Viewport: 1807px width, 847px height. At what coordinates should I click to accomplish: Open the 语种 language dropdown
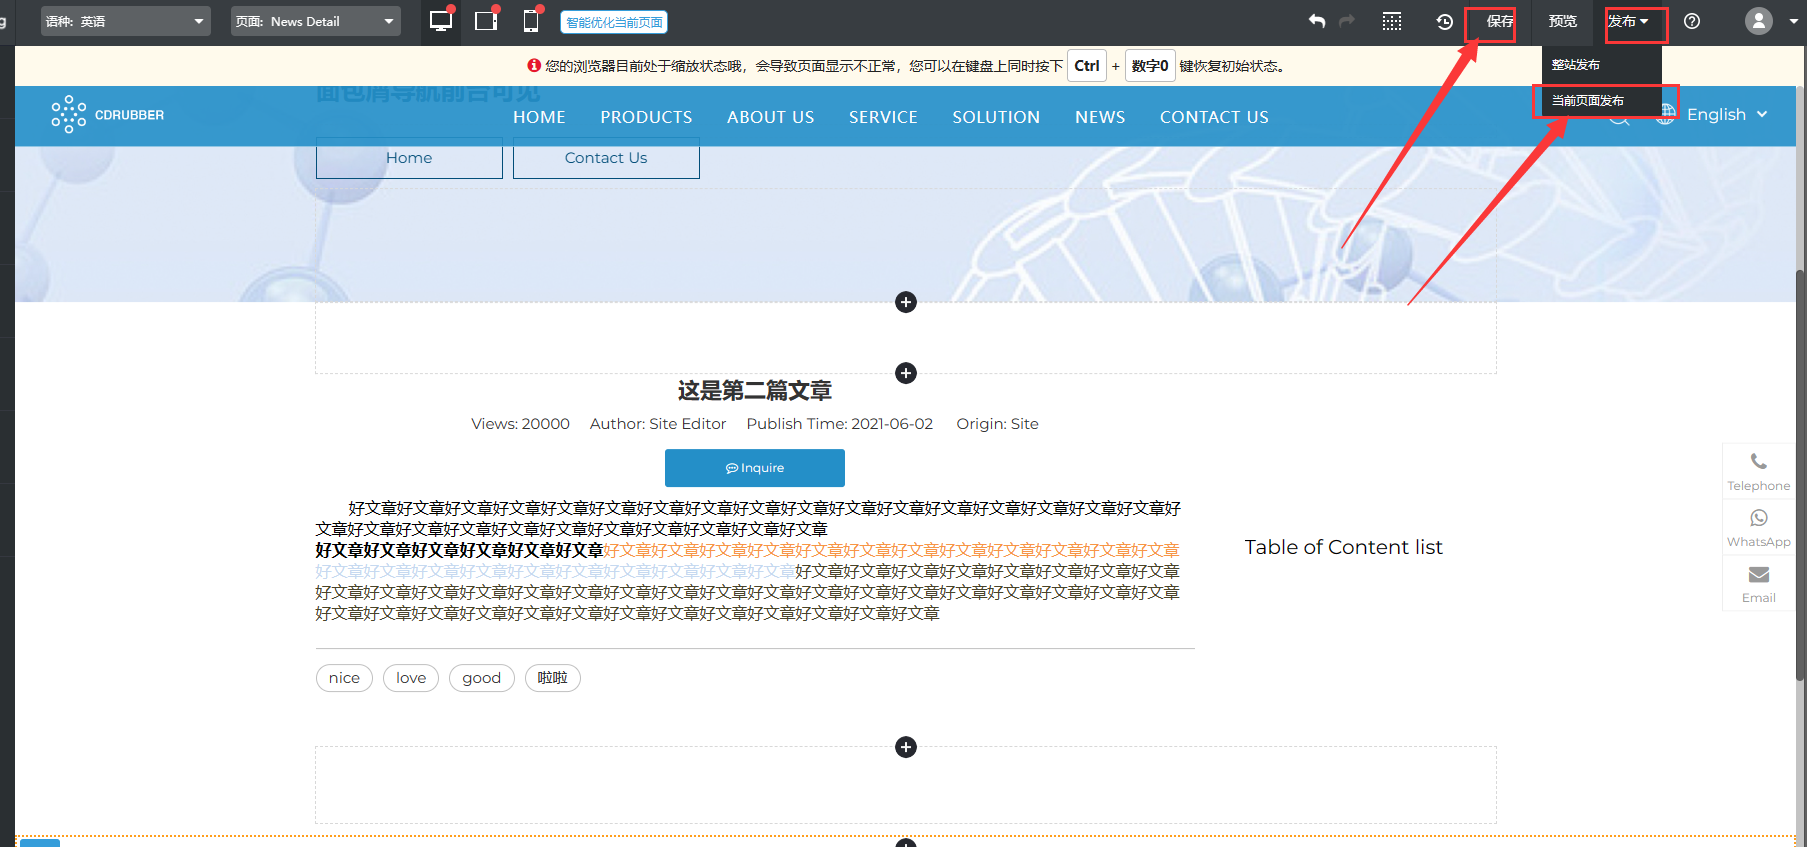[x=125, y=21]
